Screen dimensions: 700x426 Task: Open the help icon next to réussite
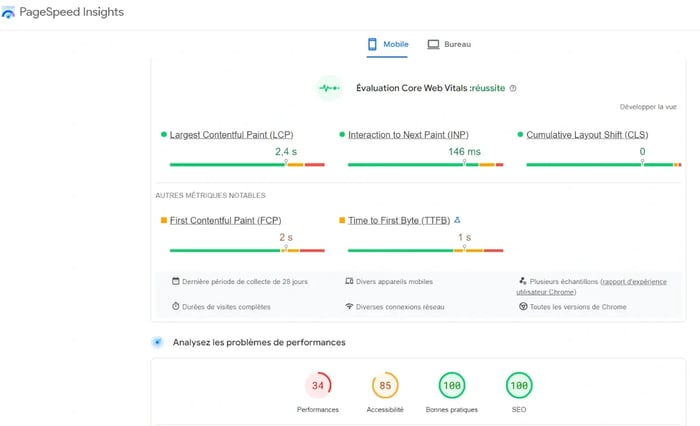point(513,88)
